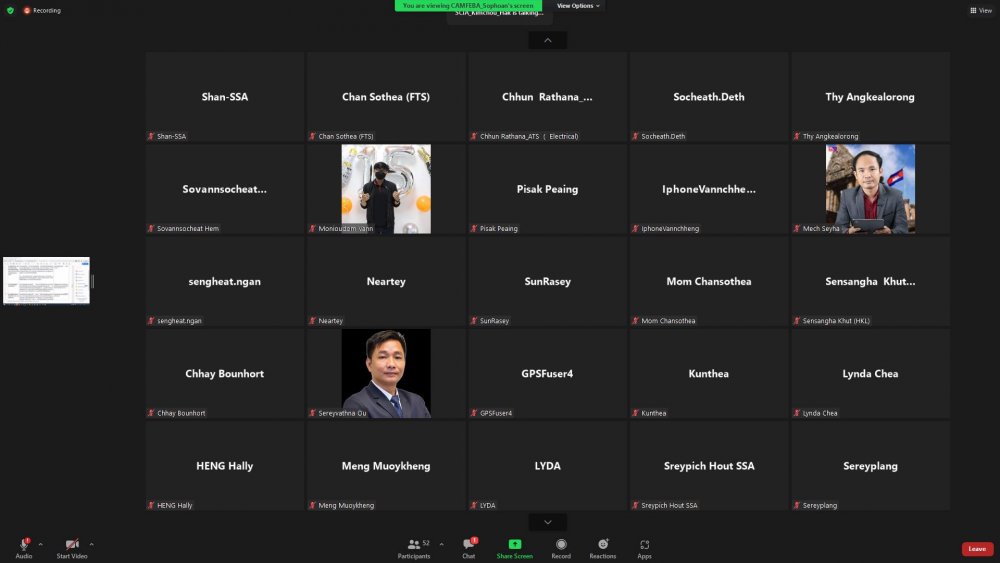
Task: Open the Reactions menu
Action: pyautogui.click(x=603, y=545)
